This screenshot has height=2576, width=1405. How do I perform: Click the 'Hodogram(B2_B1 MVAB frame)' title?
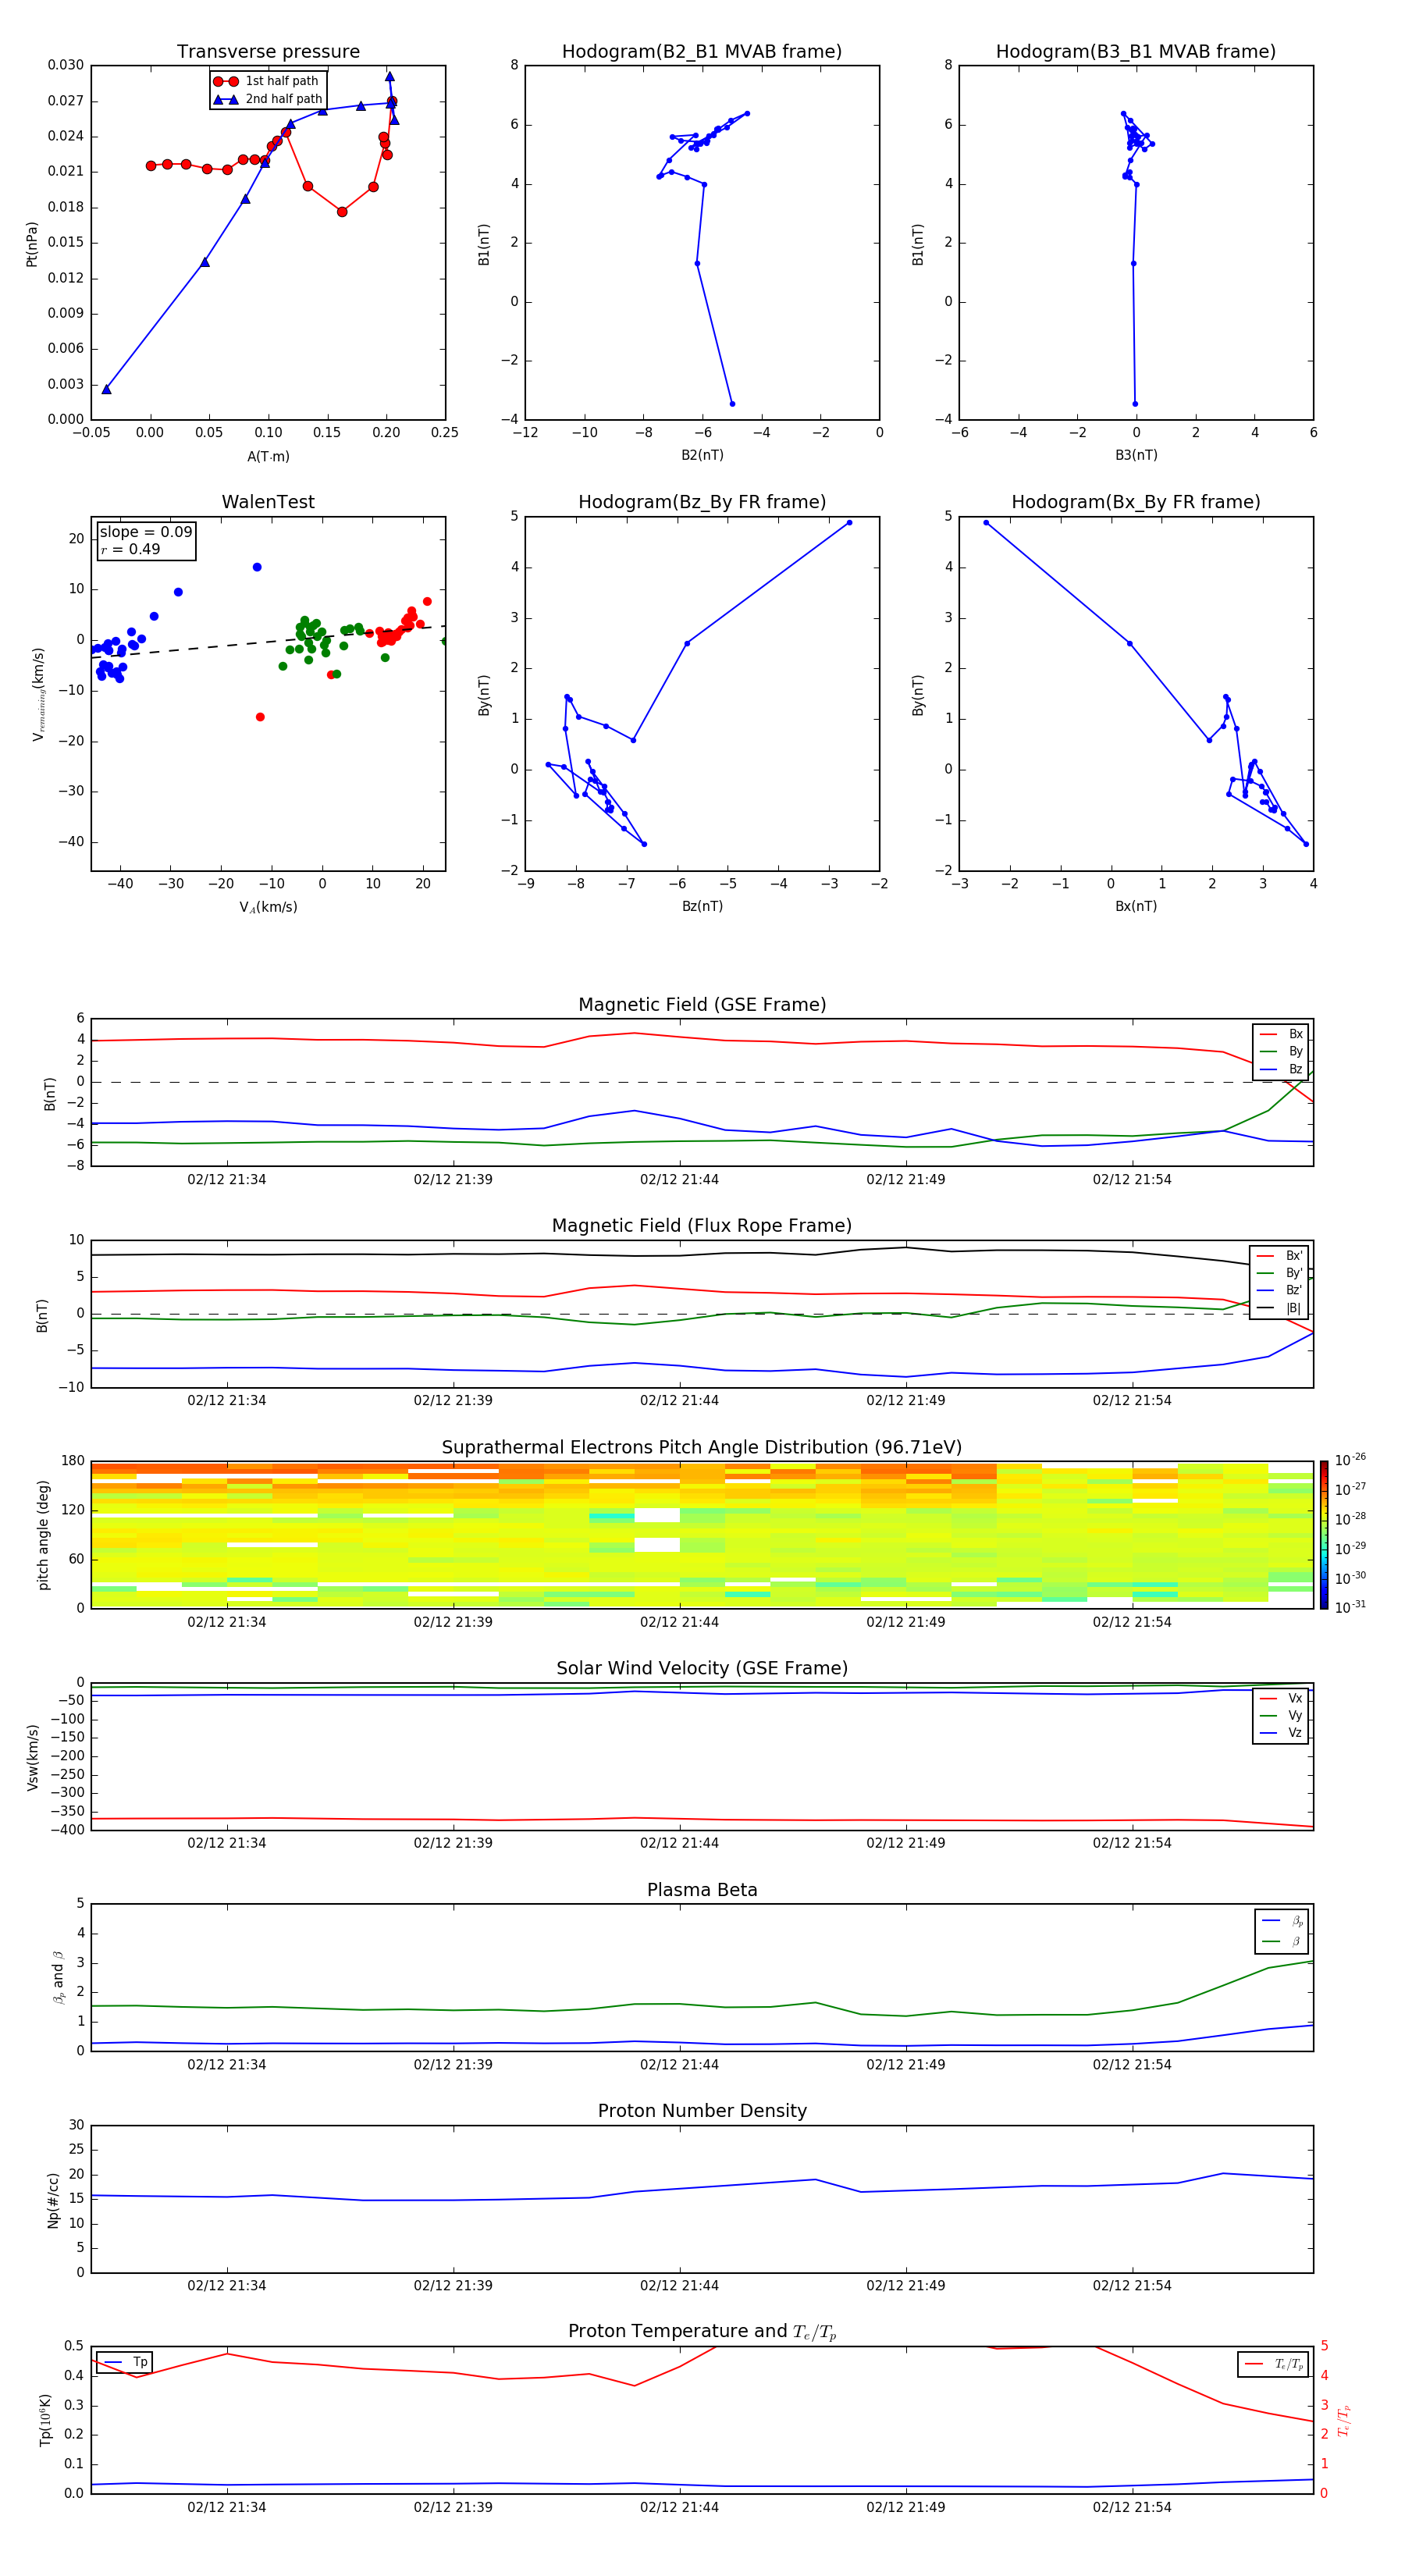tap(702, 52)
